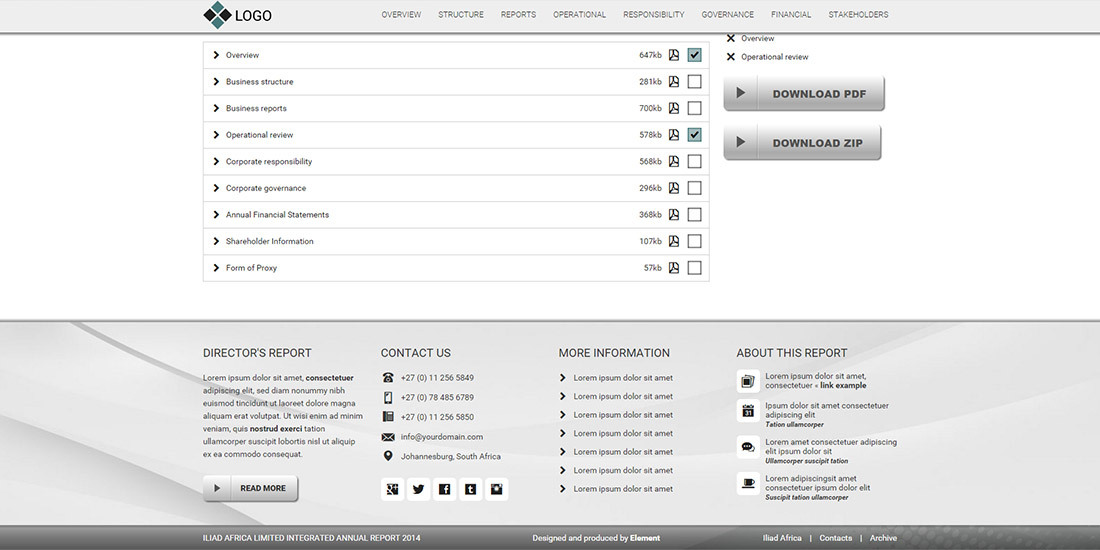
Task: Click the Google Plus social icon
Action: [x=392, y=489]
